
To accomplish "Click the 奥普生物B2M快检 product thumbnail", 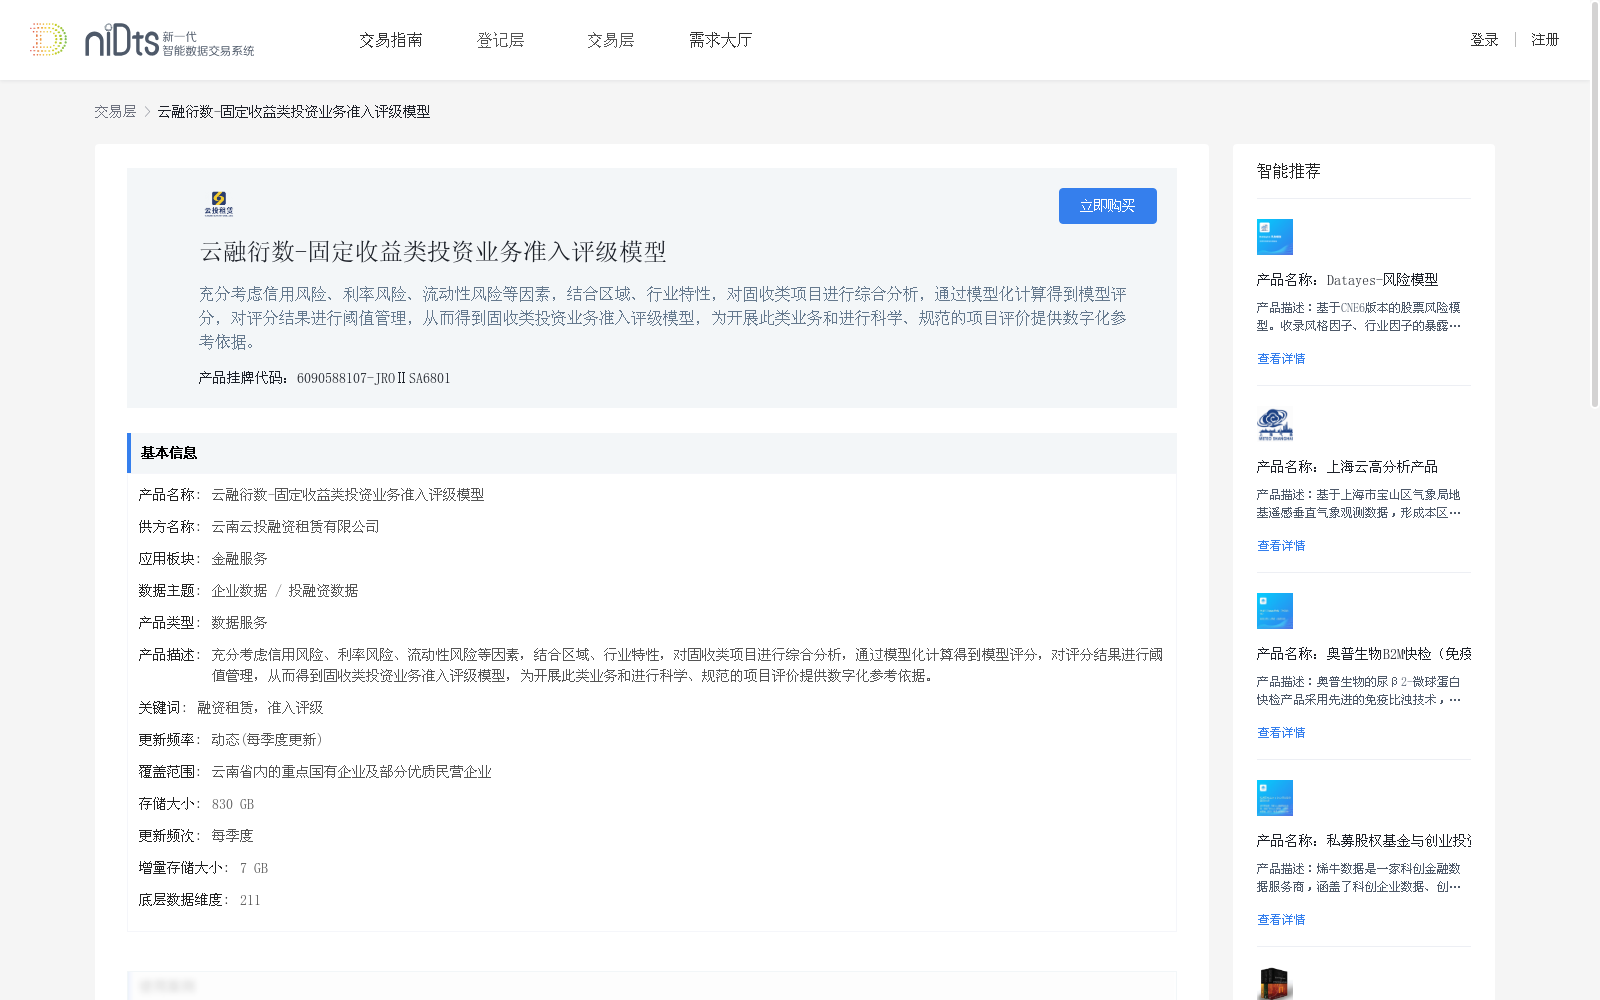I will pyautogui.click(x=1275, y=611).
